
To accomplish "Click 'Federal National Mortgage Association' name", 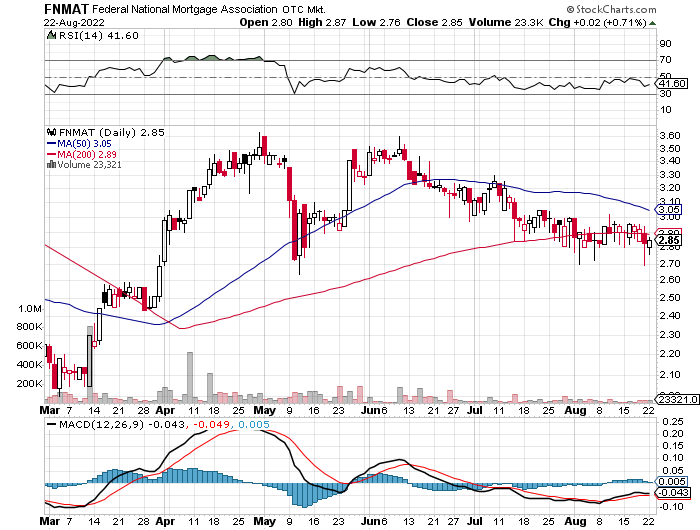I will (x=185, y=9).
